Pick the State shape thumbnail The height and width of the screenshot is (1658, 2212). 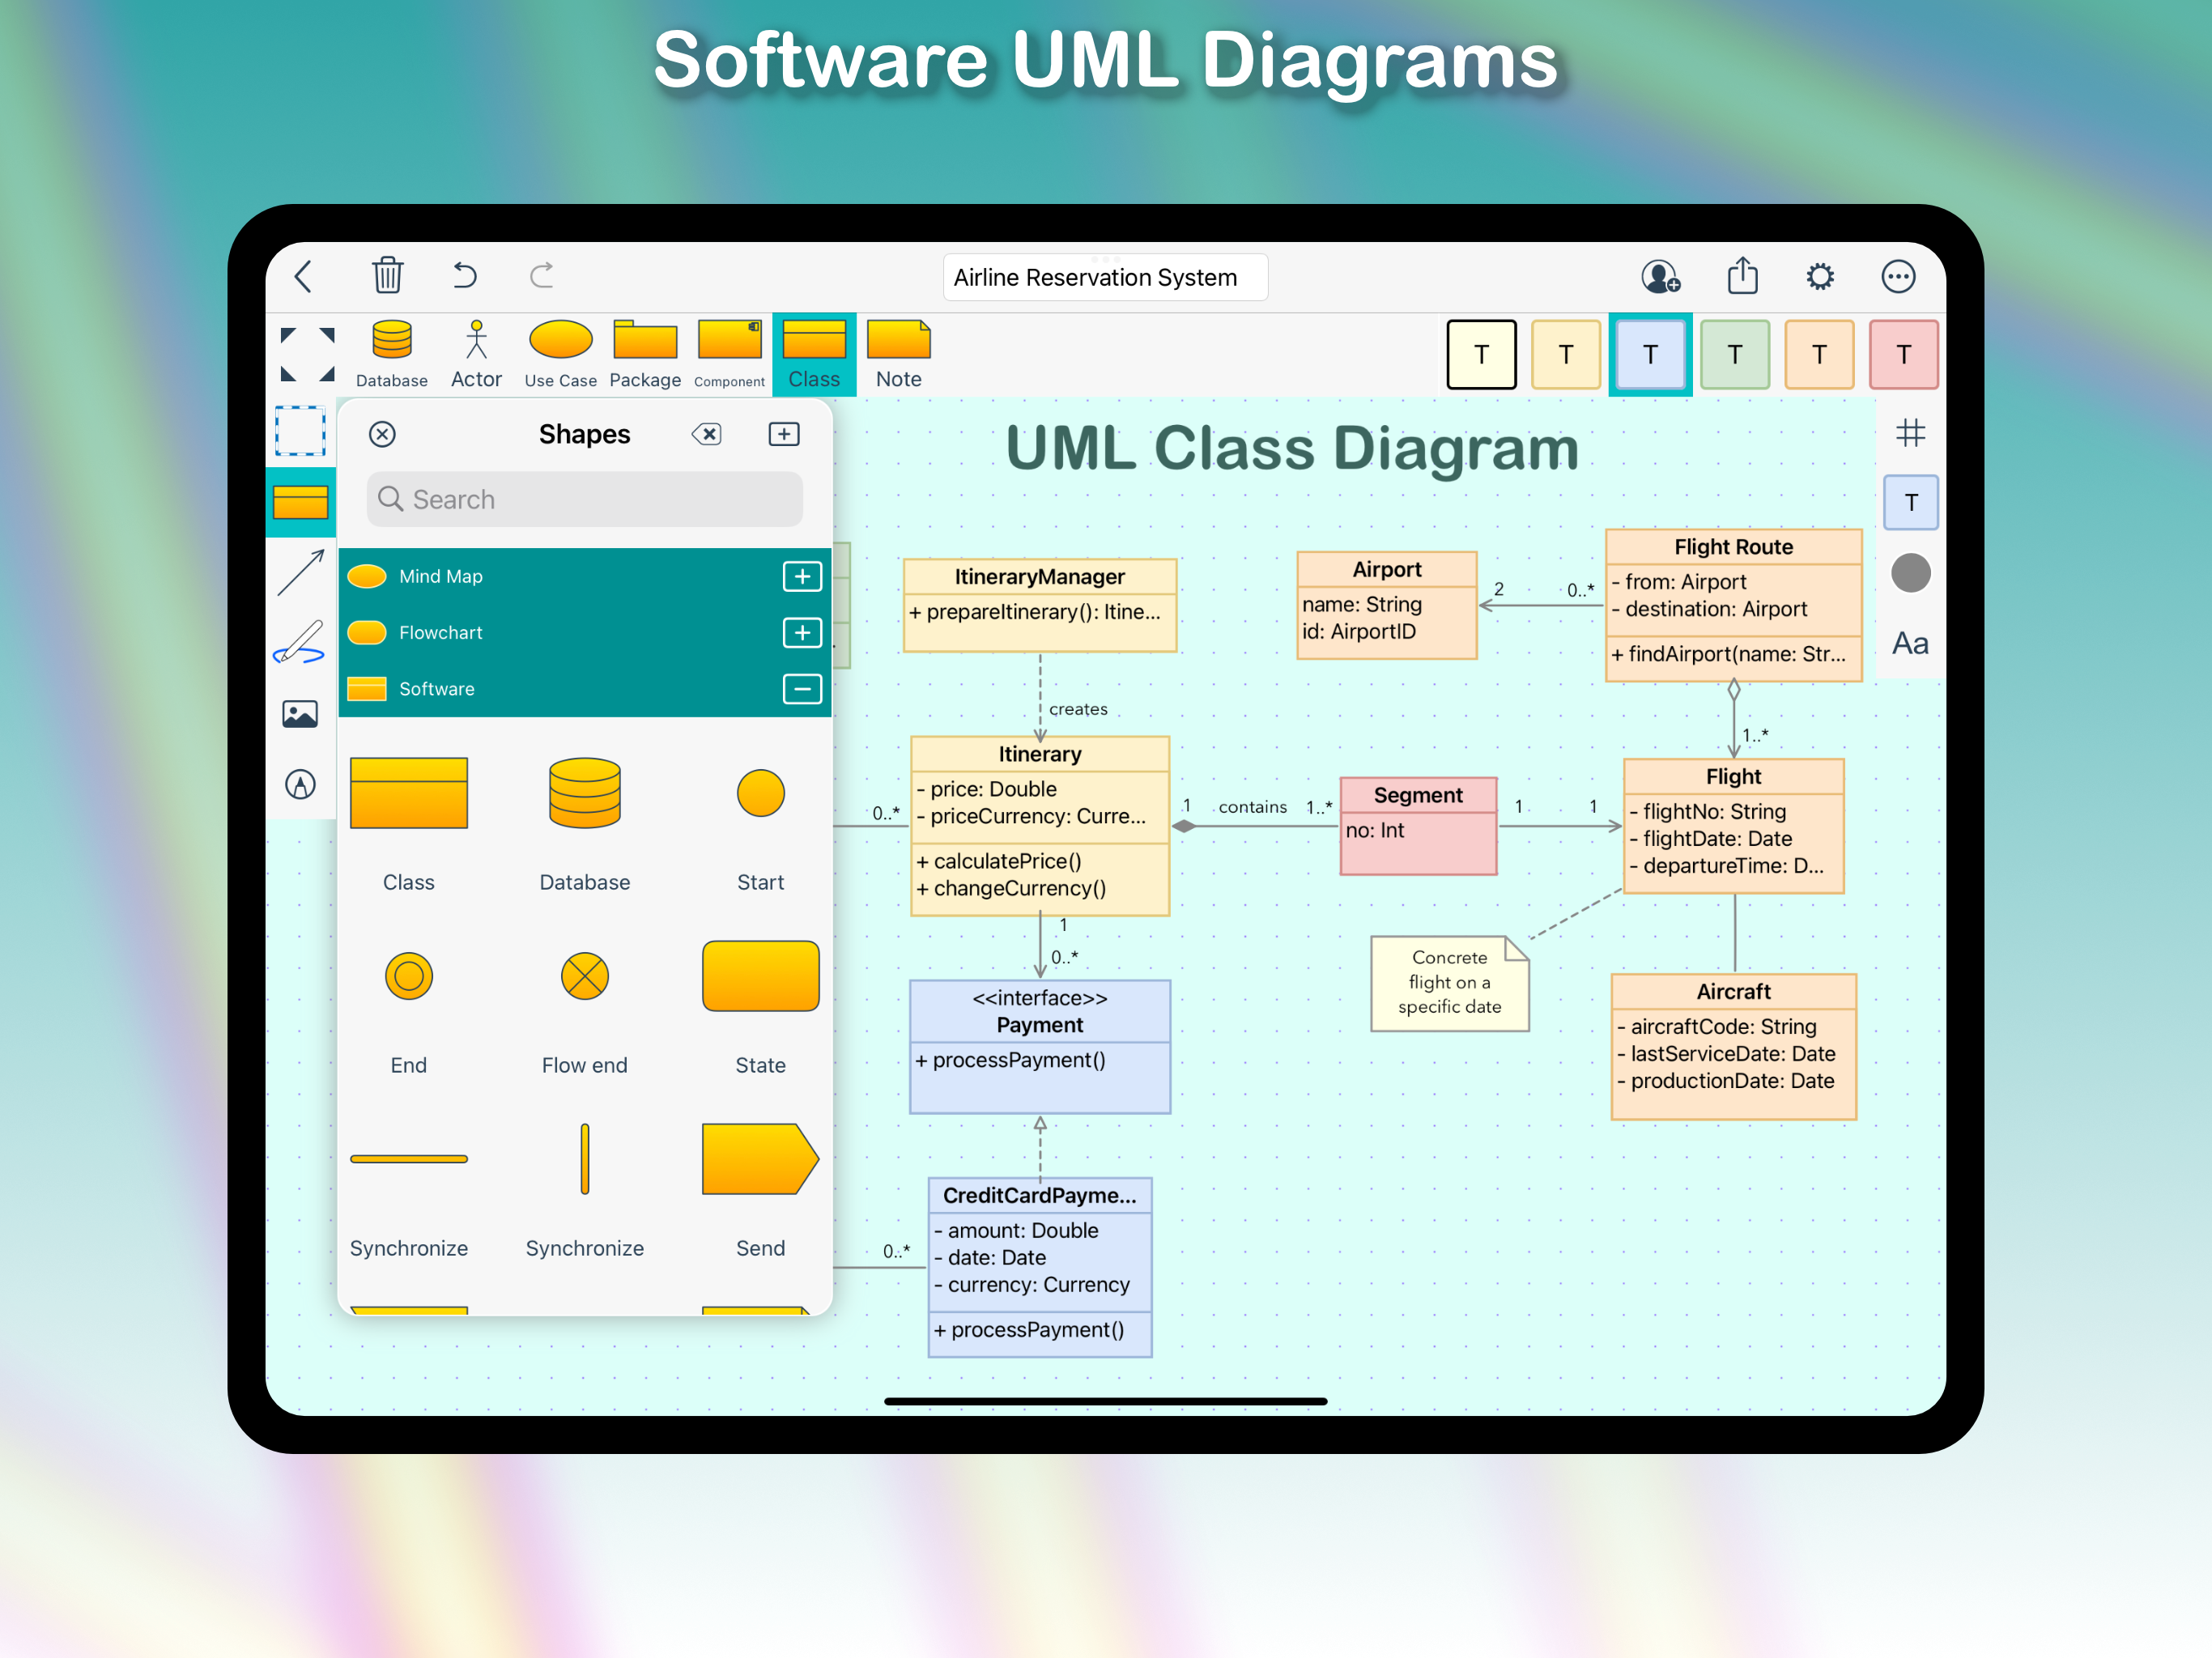[x=760, y=976]
